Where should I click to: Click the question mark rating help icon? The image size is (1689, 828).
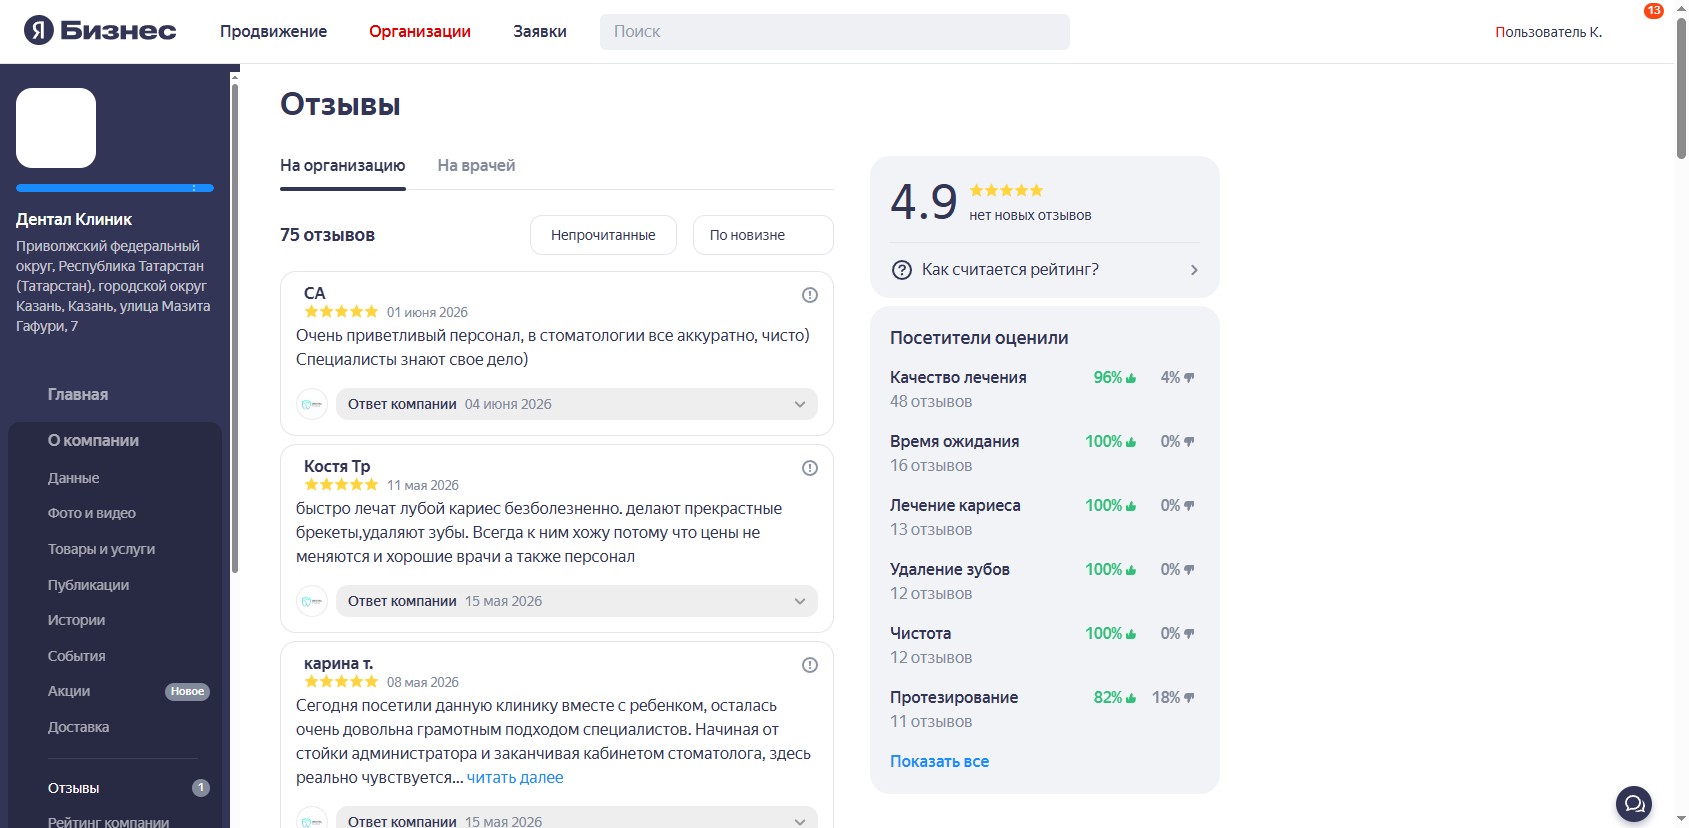pos(901,270)
